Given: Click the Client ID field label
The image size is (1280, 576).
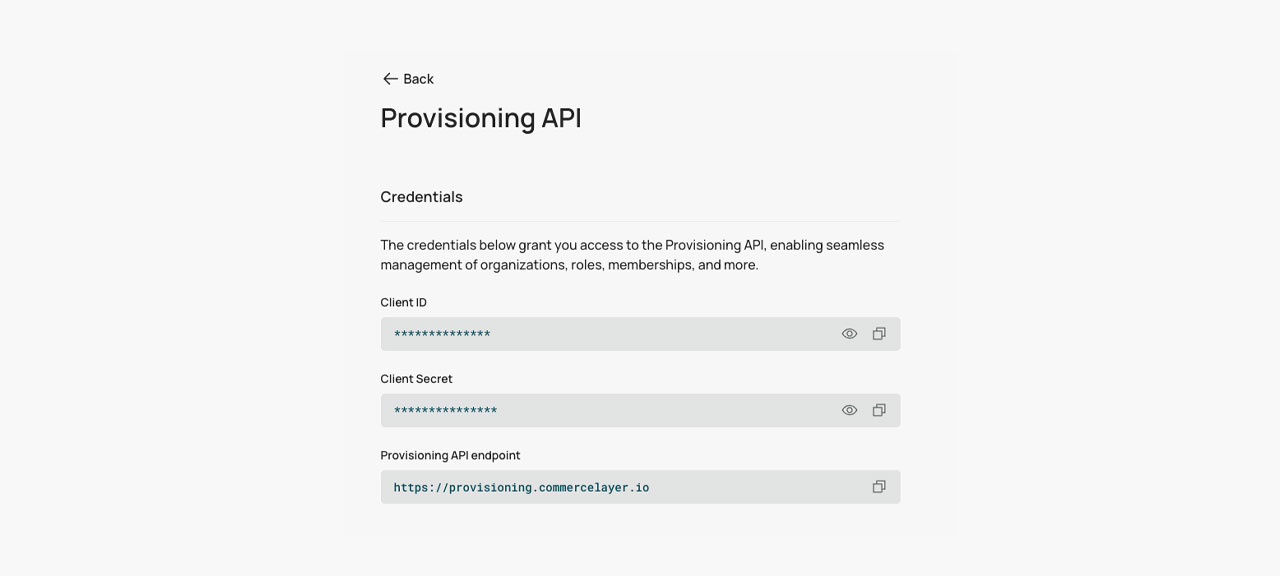Looking at the screenshot, I should [403, 302].
